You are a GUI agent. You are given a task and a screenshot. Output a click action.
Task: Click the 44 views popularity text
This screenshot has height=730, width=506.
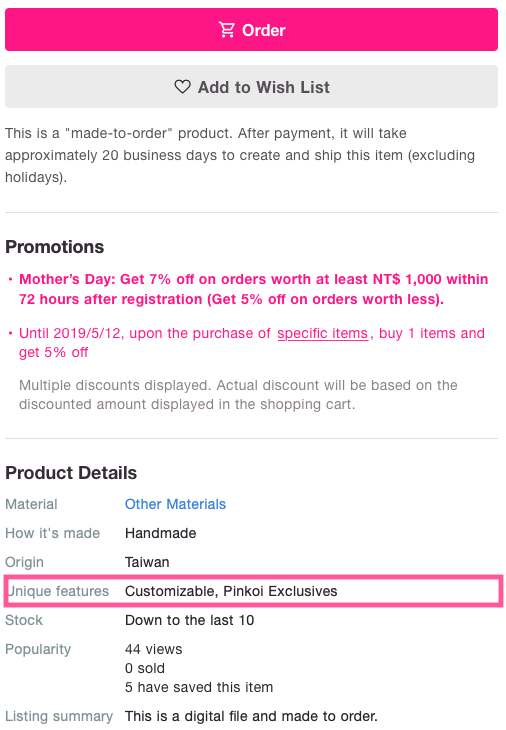pyautogui.click(x=154, y=649)
